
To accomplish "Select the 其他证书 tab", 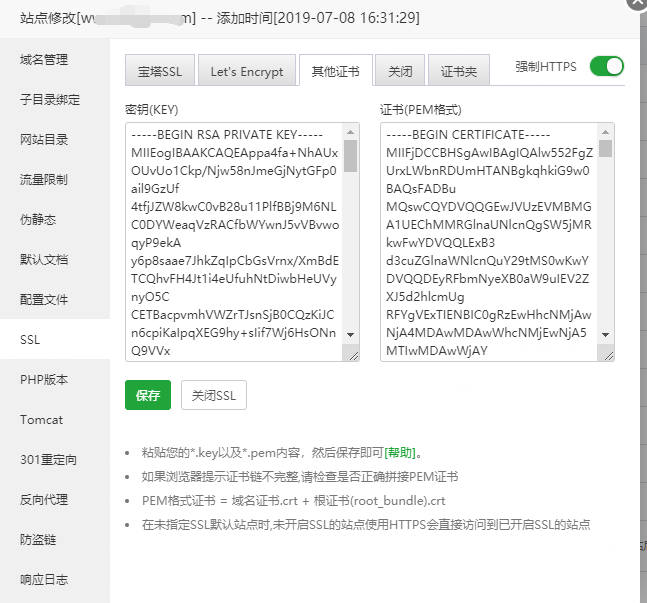I will (336, 72).
